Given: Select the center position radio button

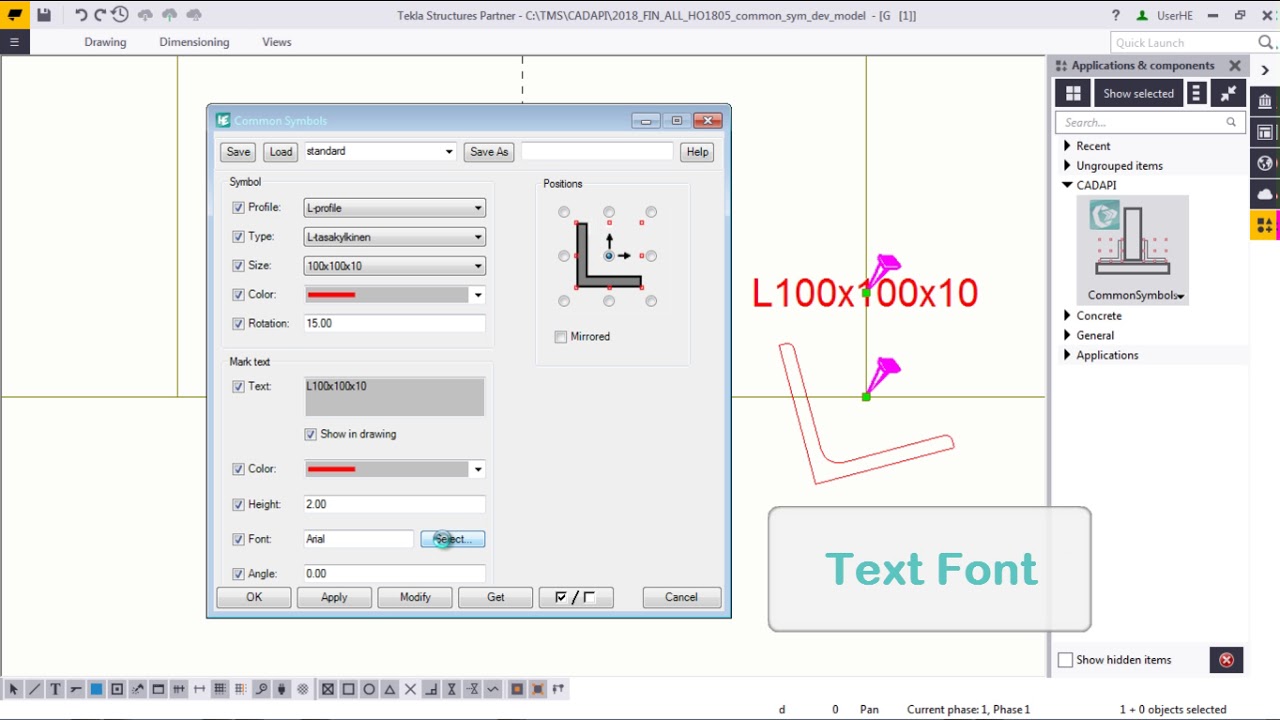Looking at the screenshot, I should tap(608, 256).
